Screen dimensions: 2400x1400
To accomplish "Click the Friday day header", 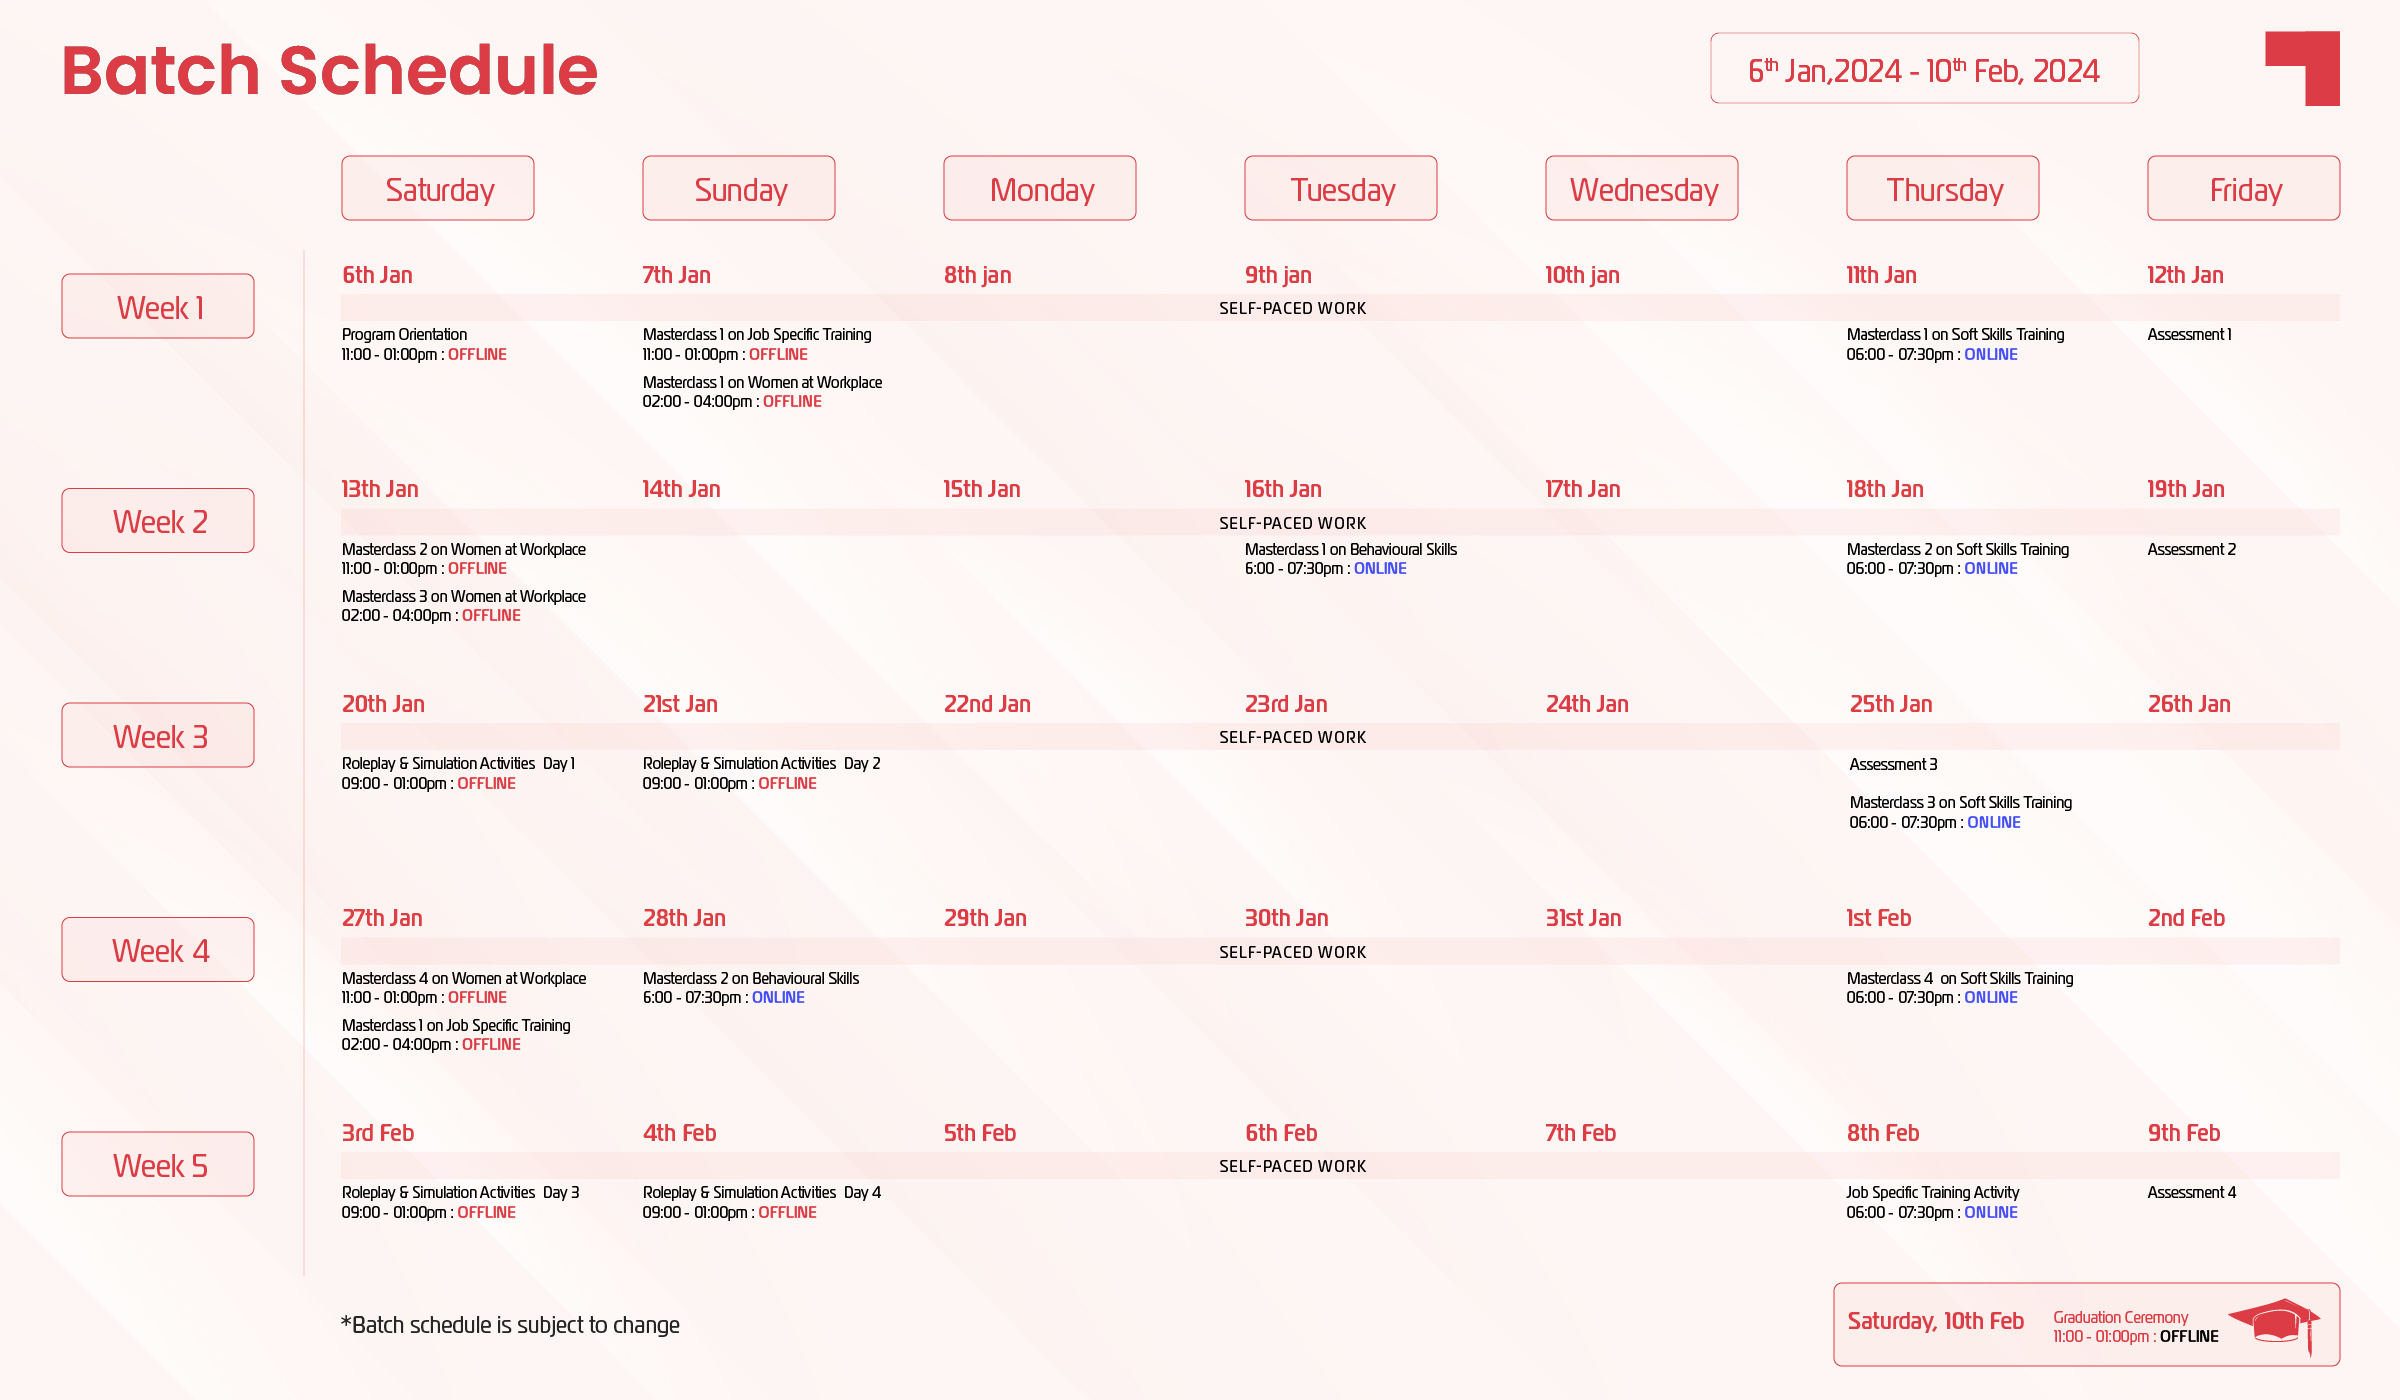I will (x=2243, y=189).
